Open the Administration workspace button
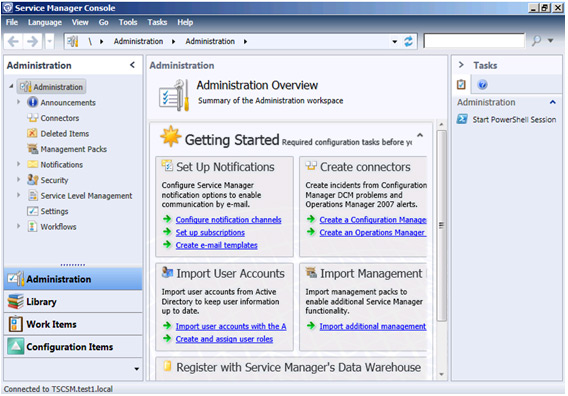Viewport: 568px width, 396px height. point(73,279)
